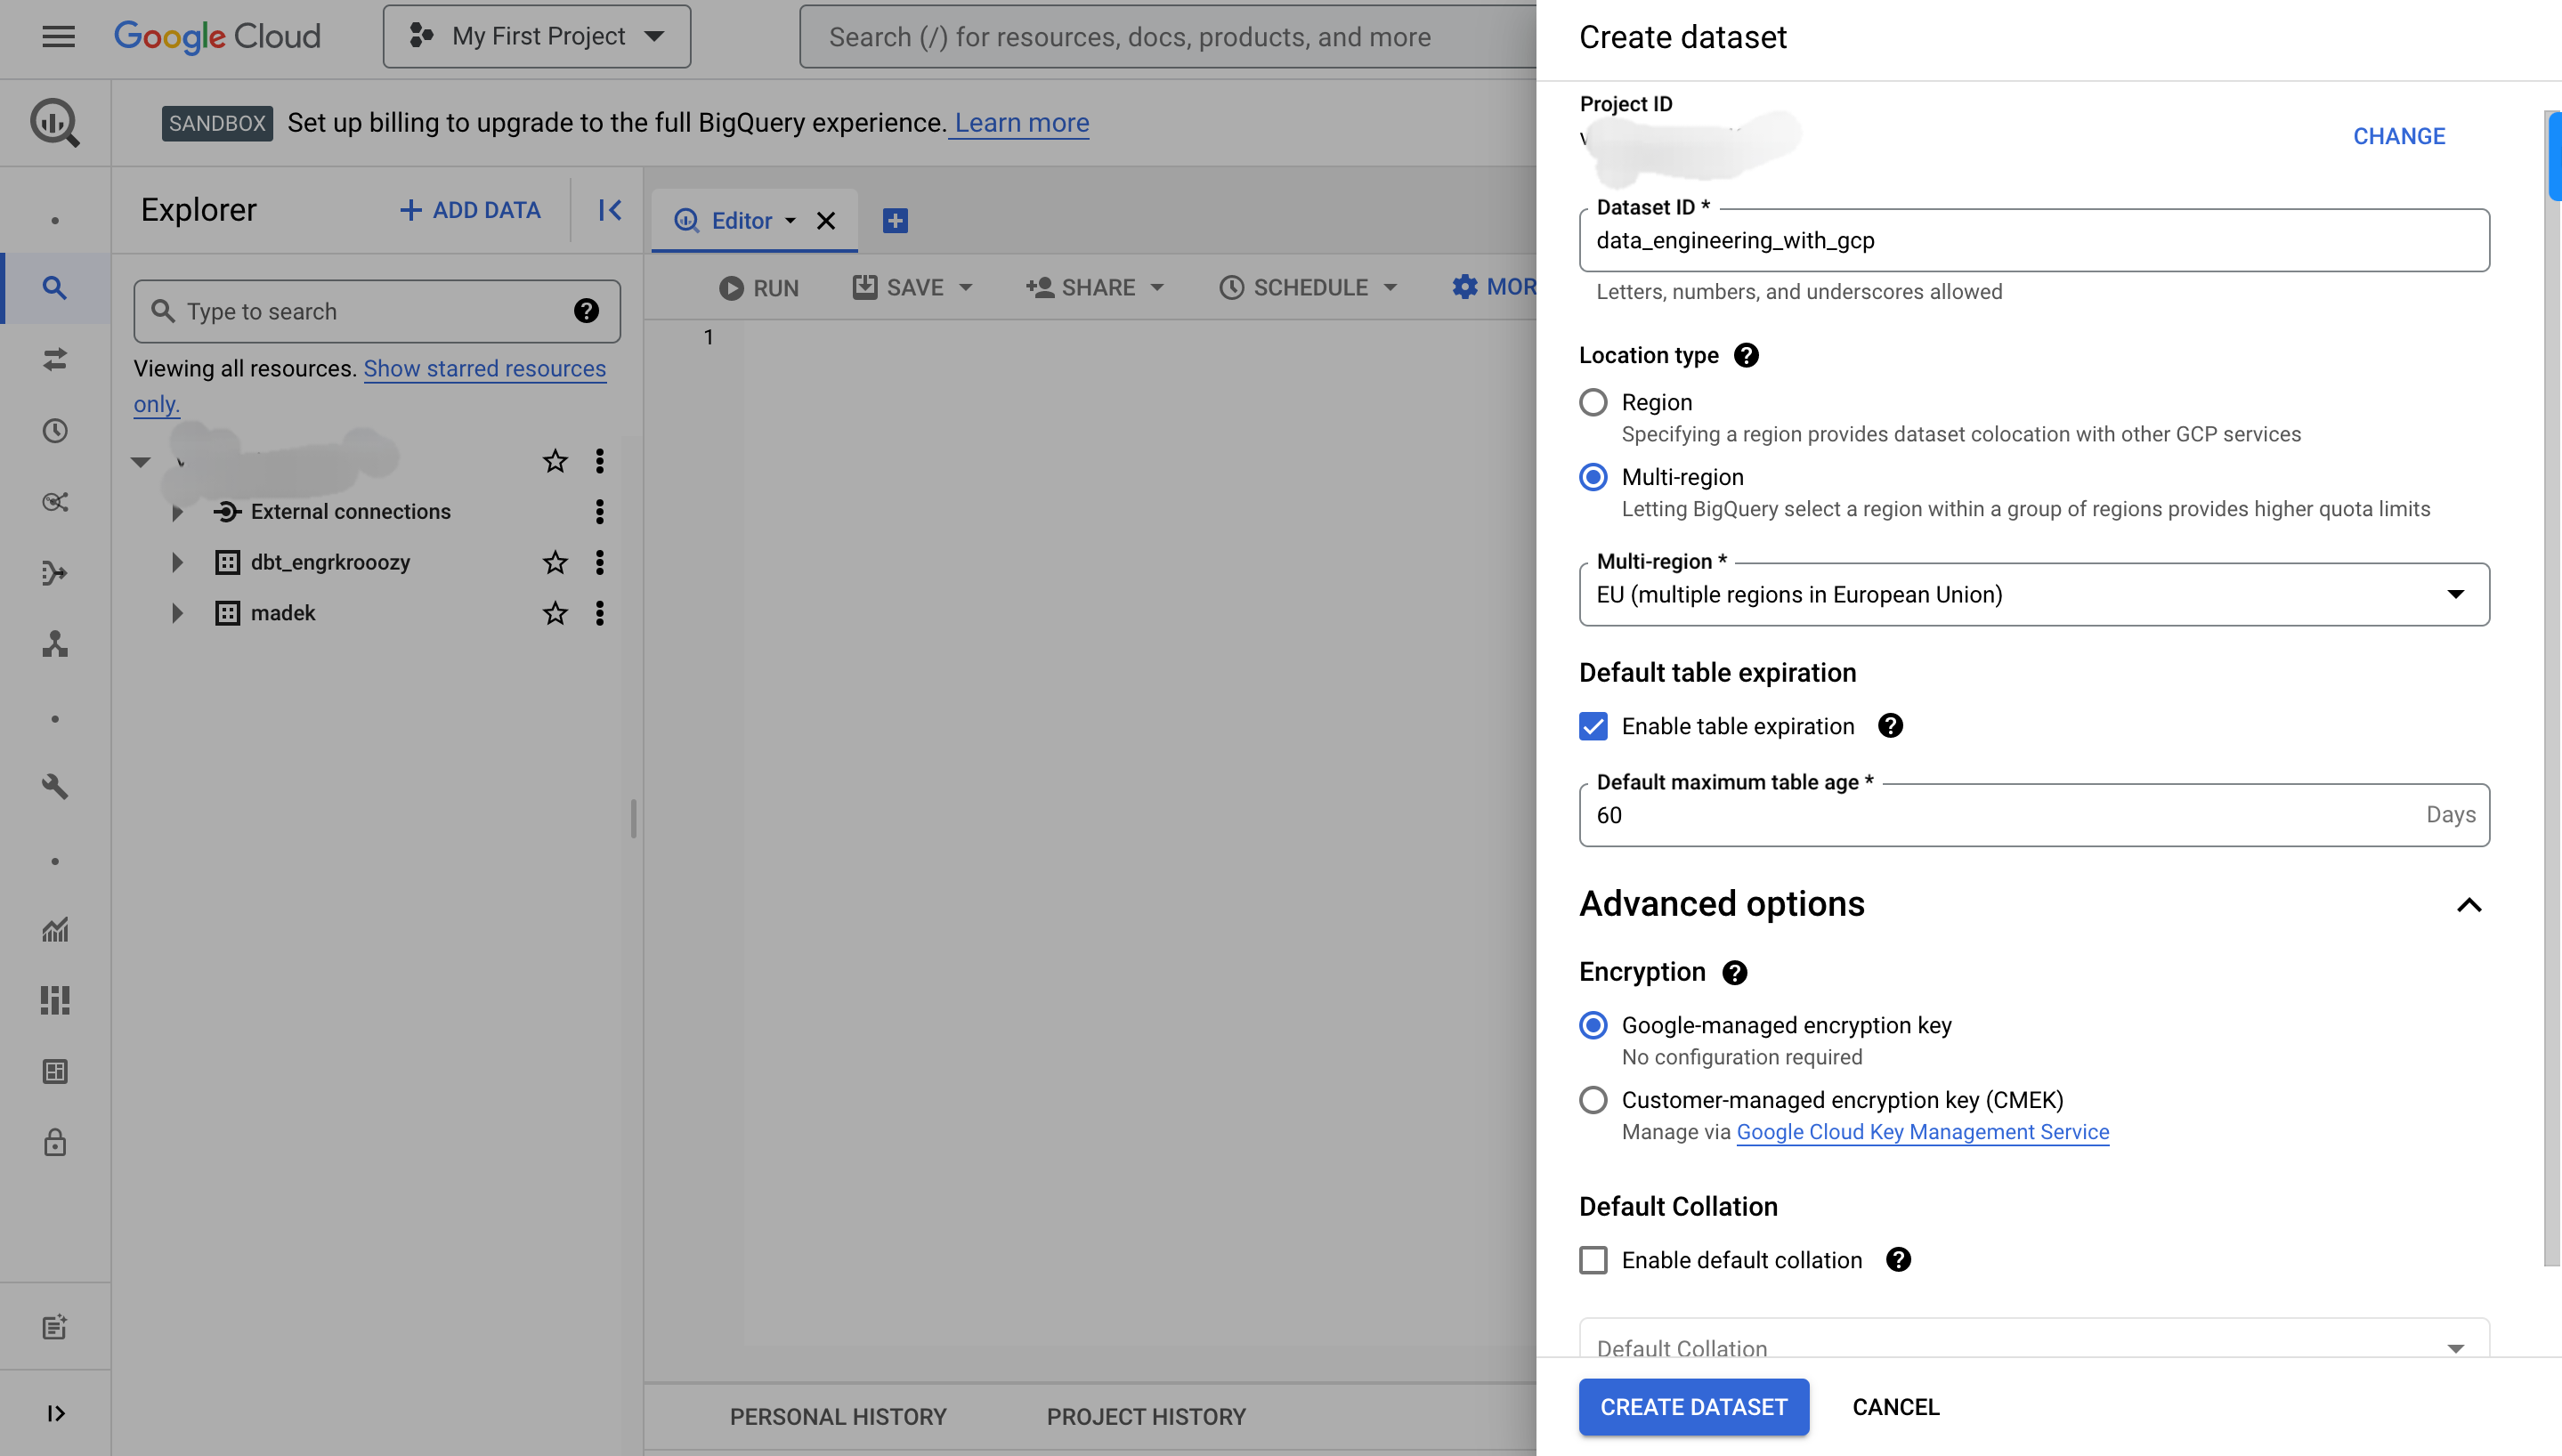The height and width of the screenshot is (1456, 2562).
Task: Collapse the Advanced options section
Action: click(2468, 905)
